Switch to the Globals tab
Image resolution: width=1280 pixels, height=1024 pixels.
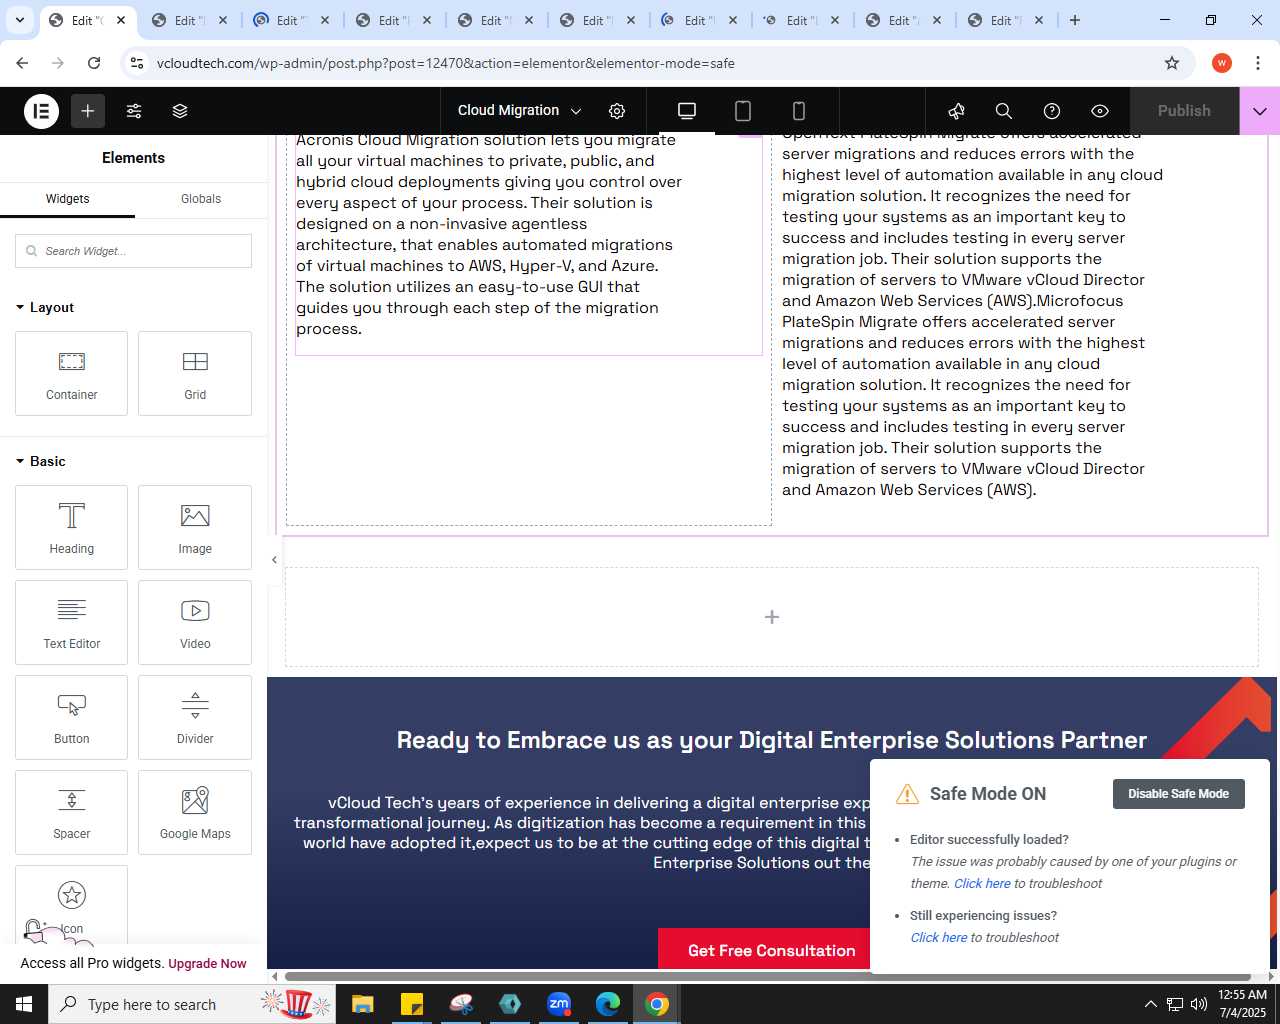(201, 199)
